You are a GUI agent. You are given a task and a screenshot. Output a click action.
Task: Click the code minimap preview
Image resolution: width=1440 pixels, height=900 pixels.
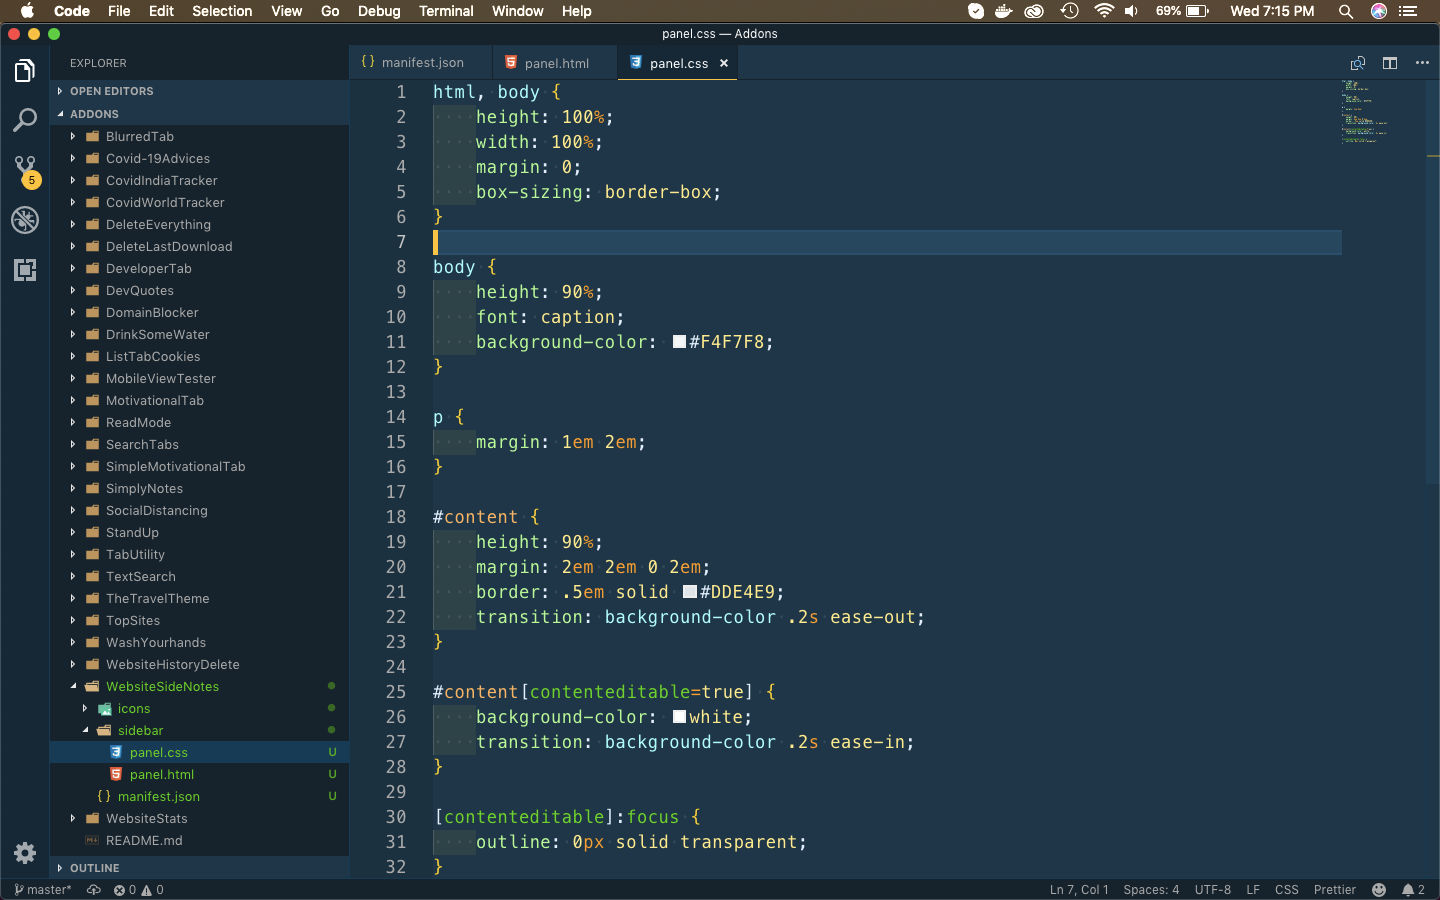pos(1365,111)
